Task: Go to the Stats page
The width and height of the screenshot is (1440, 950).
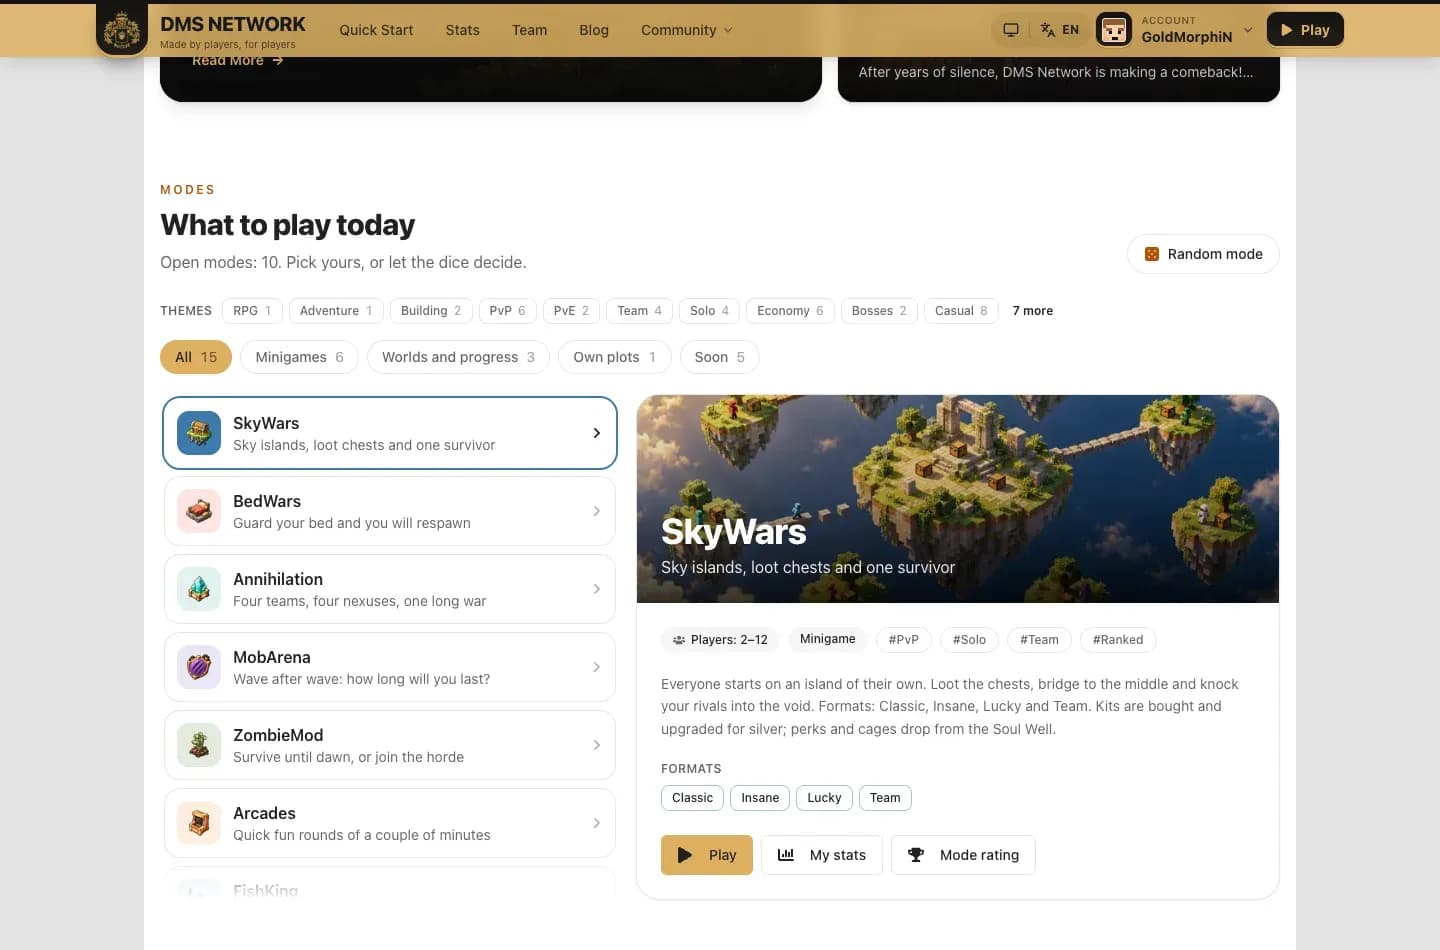Action: (x=462, y=30)
